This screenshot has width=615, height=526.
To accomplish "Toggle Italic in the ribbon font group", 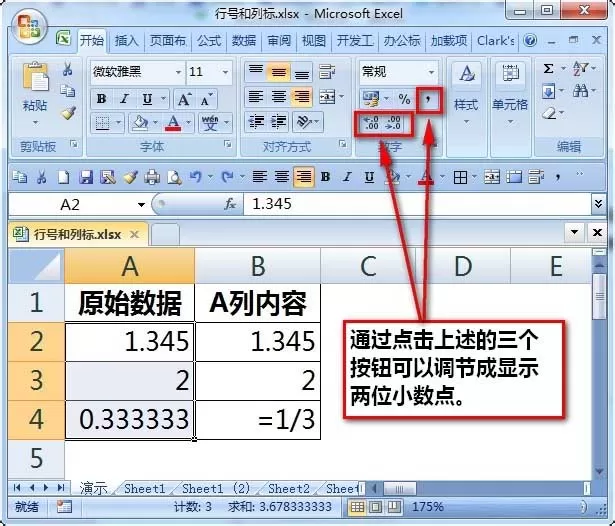I will coord(124,99).
